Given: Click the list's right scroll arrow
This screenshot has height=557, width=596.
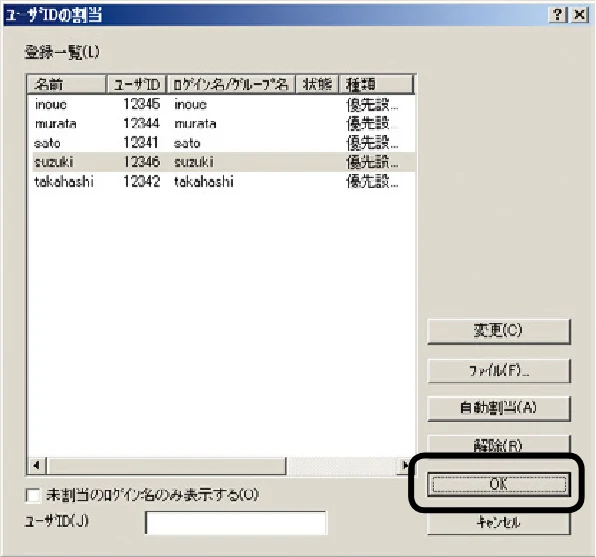Looking at the screenshot, I should tap(405, 465).
